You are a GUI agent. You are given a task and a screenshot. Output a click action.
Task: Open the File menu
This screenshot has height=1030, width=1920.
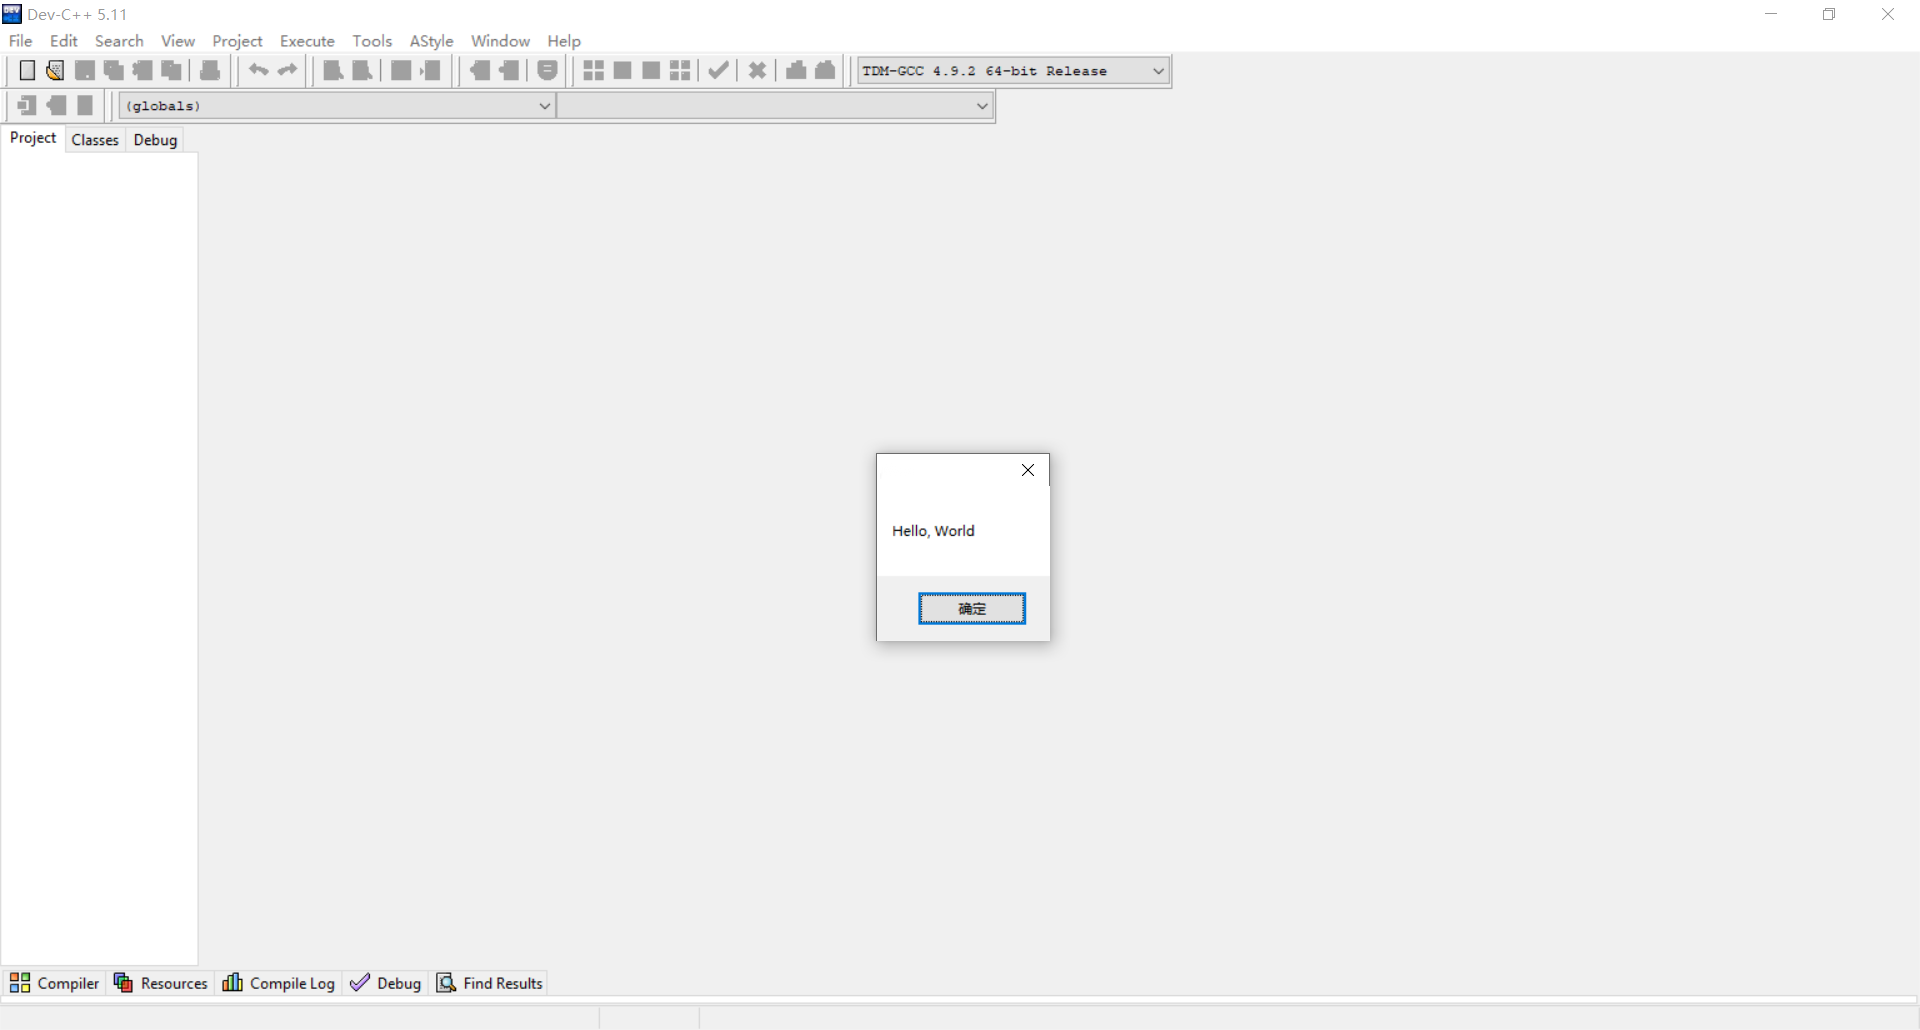[x=20, y=41]
